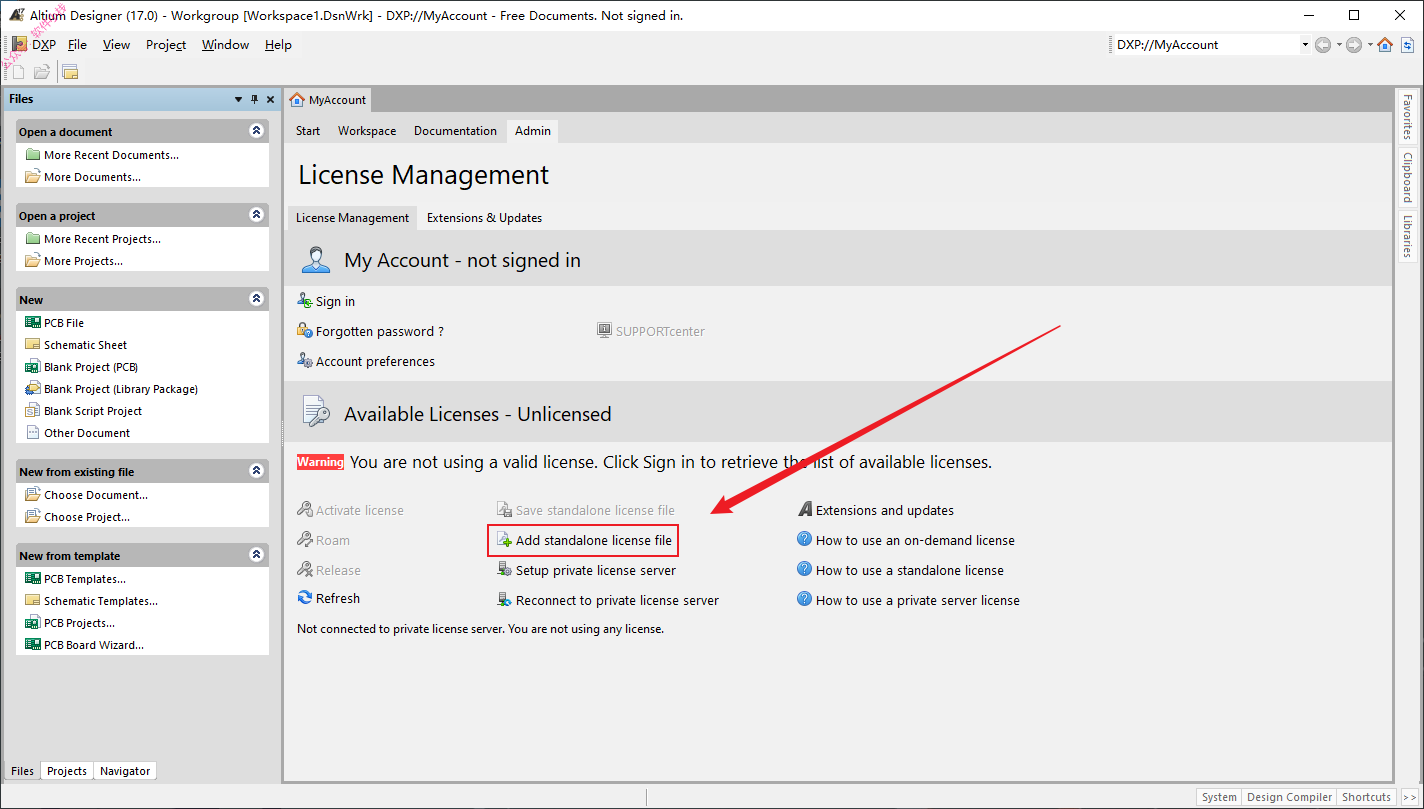This screenshot has height=809, width=1424.
Task: Go to the home page icon
Action: 1385,45
